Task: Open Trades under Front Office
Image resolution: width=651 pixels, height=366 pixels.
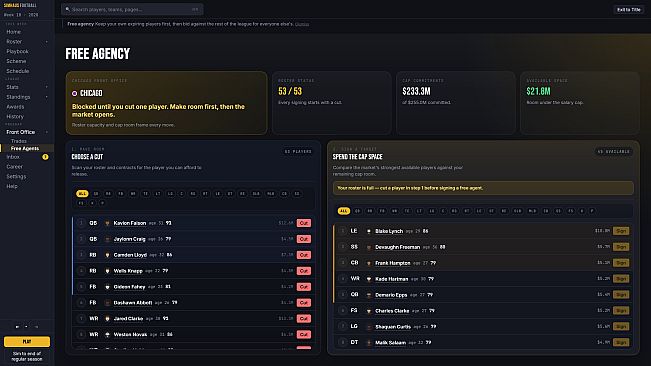Action: point(19,141)
